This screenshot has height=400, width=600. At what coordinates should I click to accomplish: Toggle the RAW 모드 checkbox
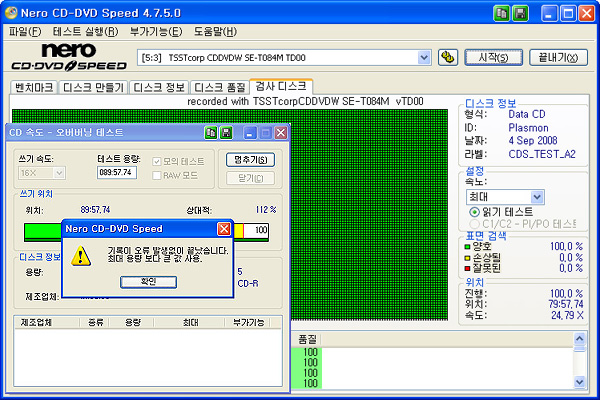pyautogui.click(x=157, y=176)
